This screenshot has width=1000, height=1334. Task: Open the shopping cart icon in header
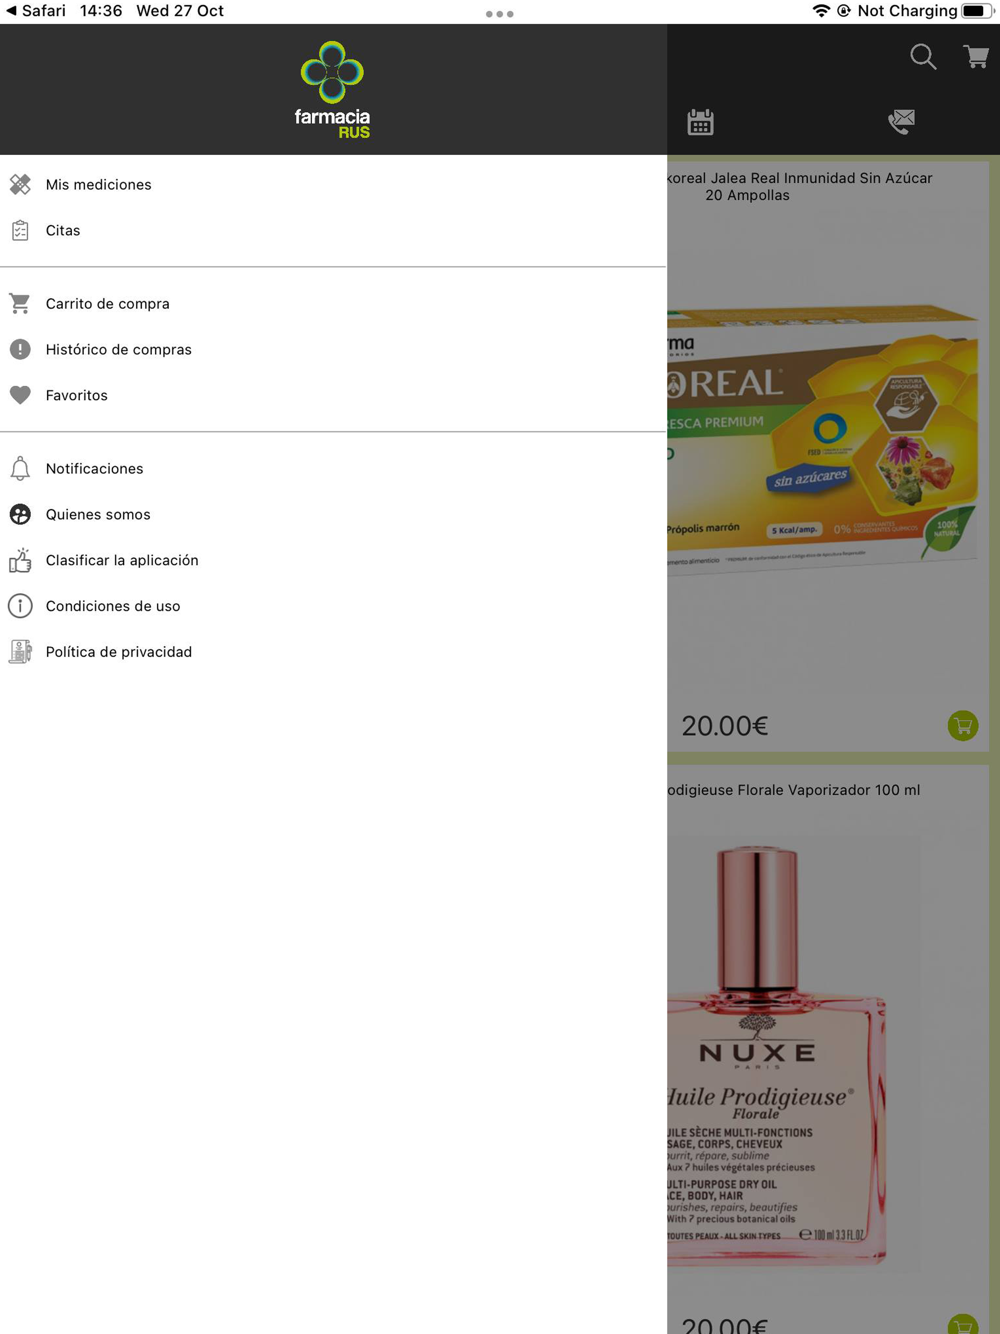[977, 57]
